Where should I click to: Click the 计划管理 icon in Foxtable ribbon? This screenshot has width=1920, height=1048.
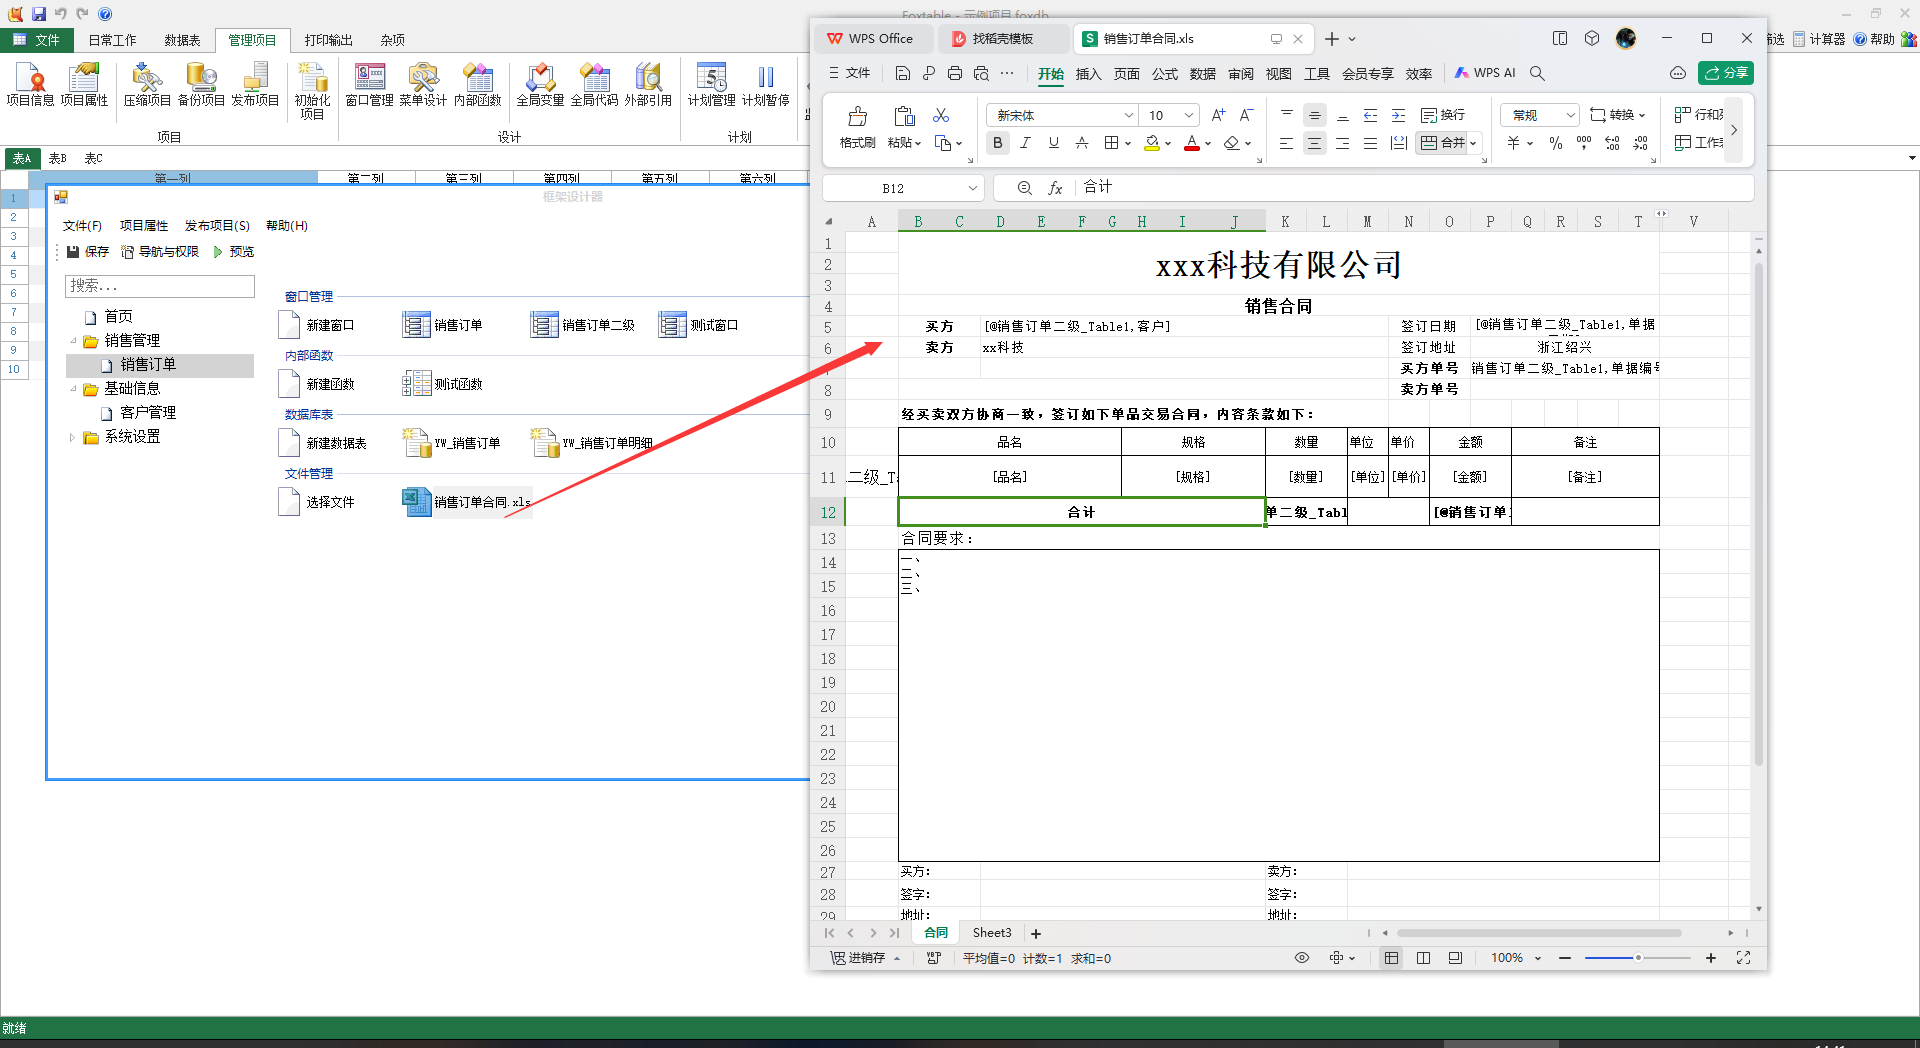click(711, 84)
